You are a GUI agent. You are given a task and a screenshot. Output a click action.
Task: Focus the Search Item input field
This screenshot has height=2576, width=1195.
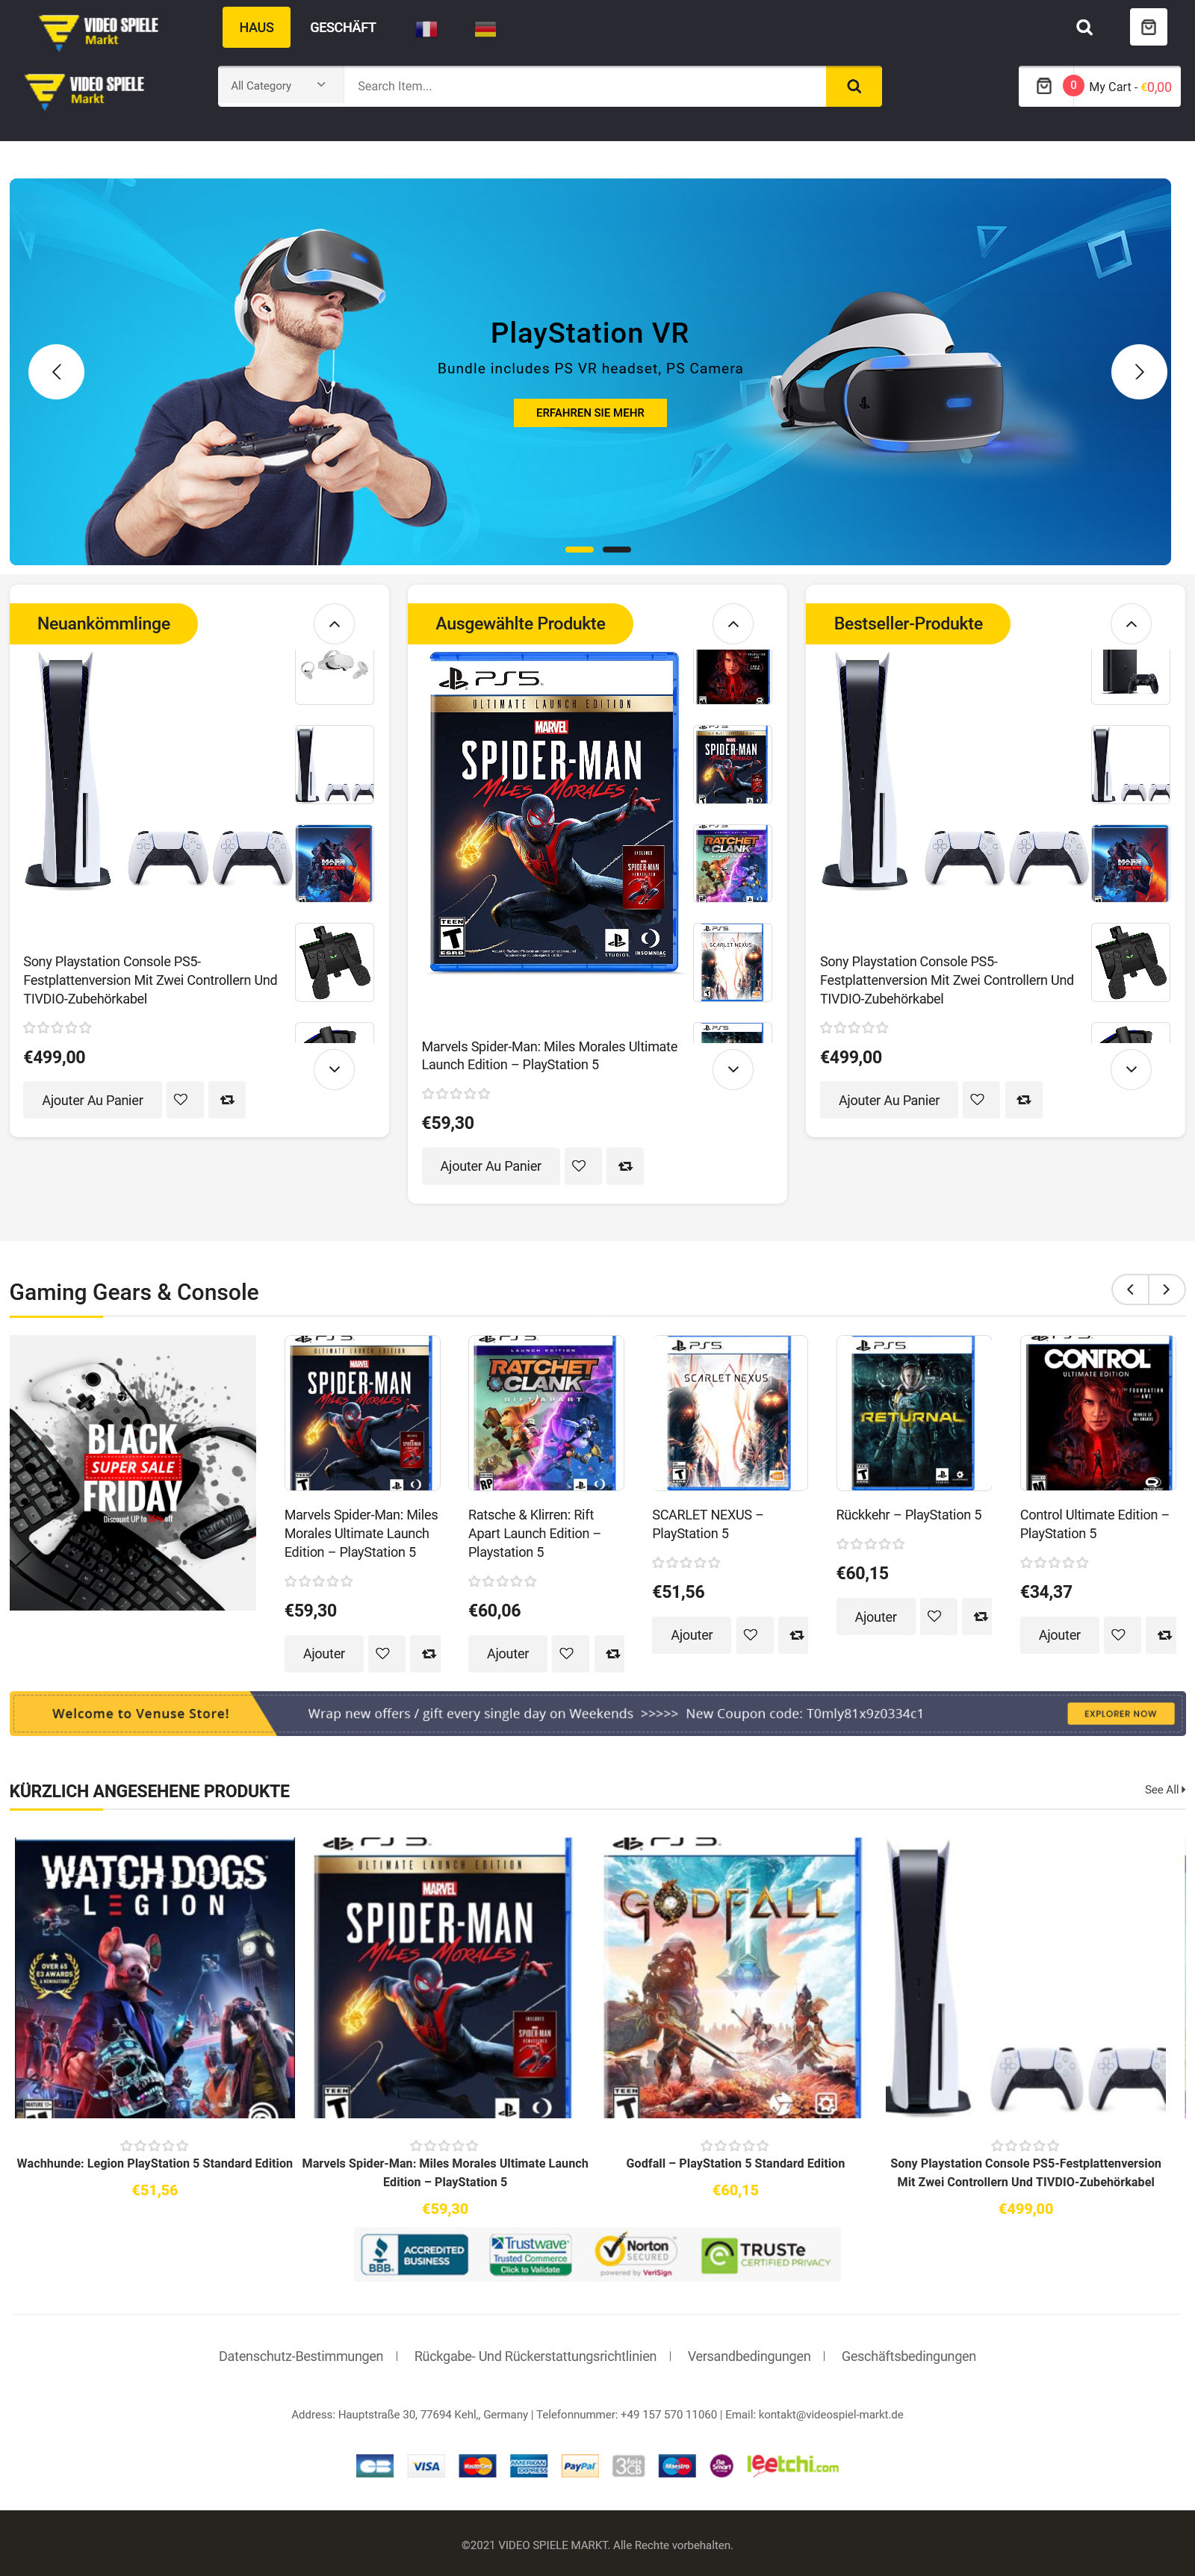click(584, 86)
